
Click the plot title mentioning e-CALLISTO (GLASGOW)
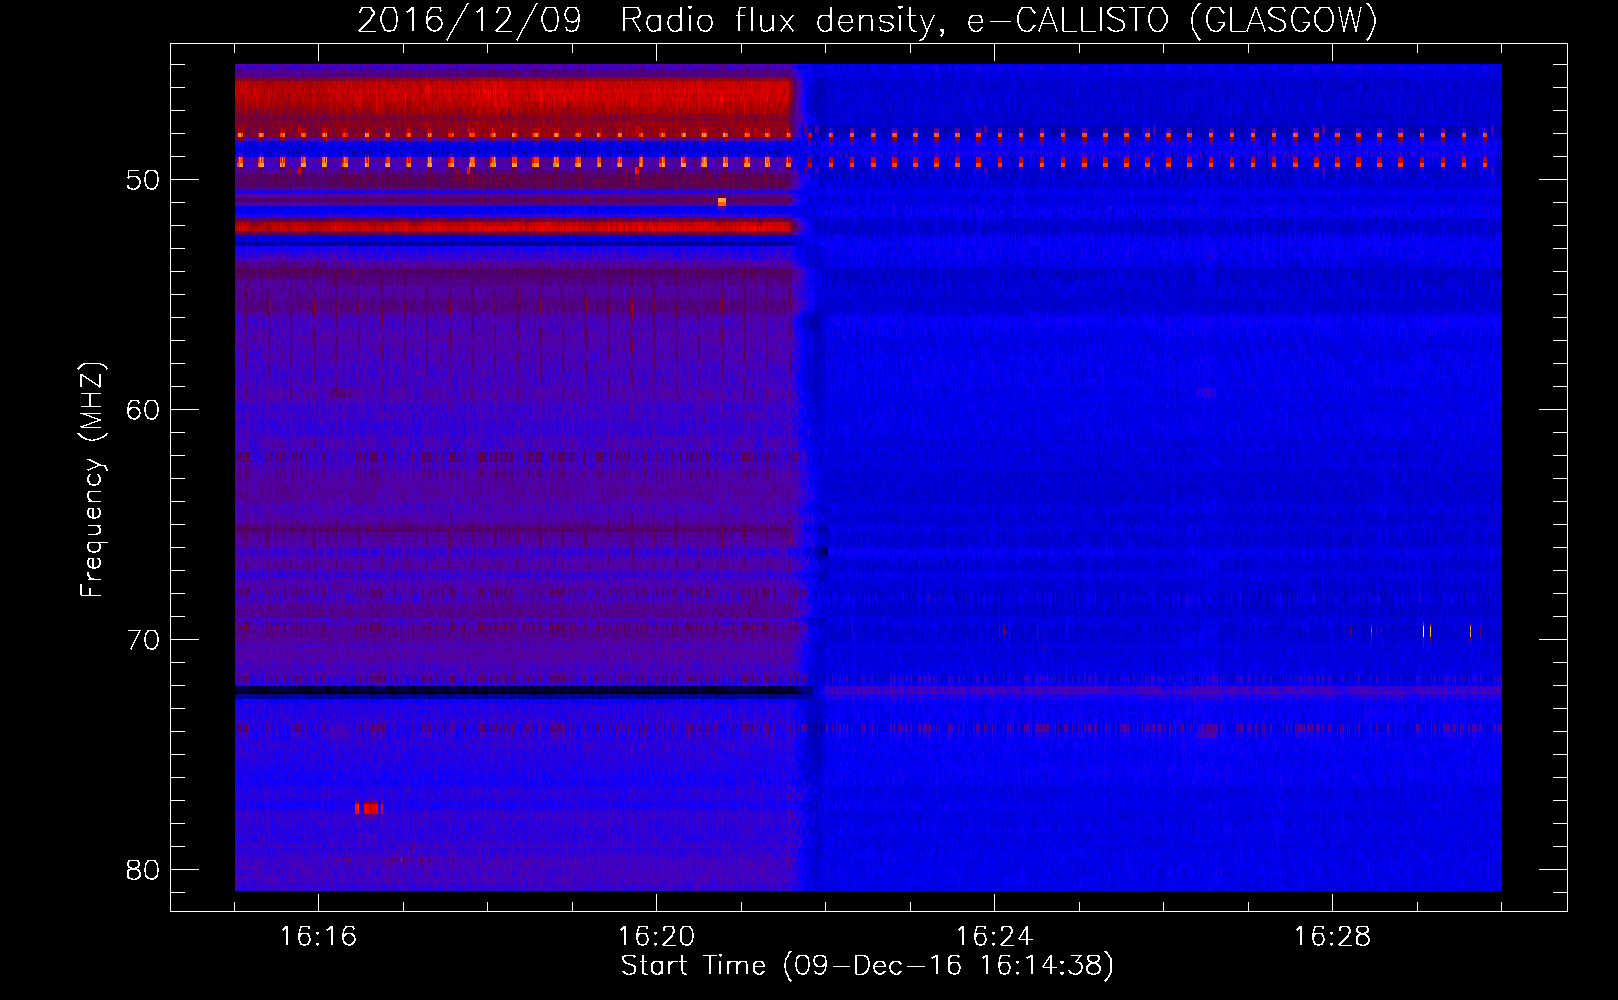867,20
